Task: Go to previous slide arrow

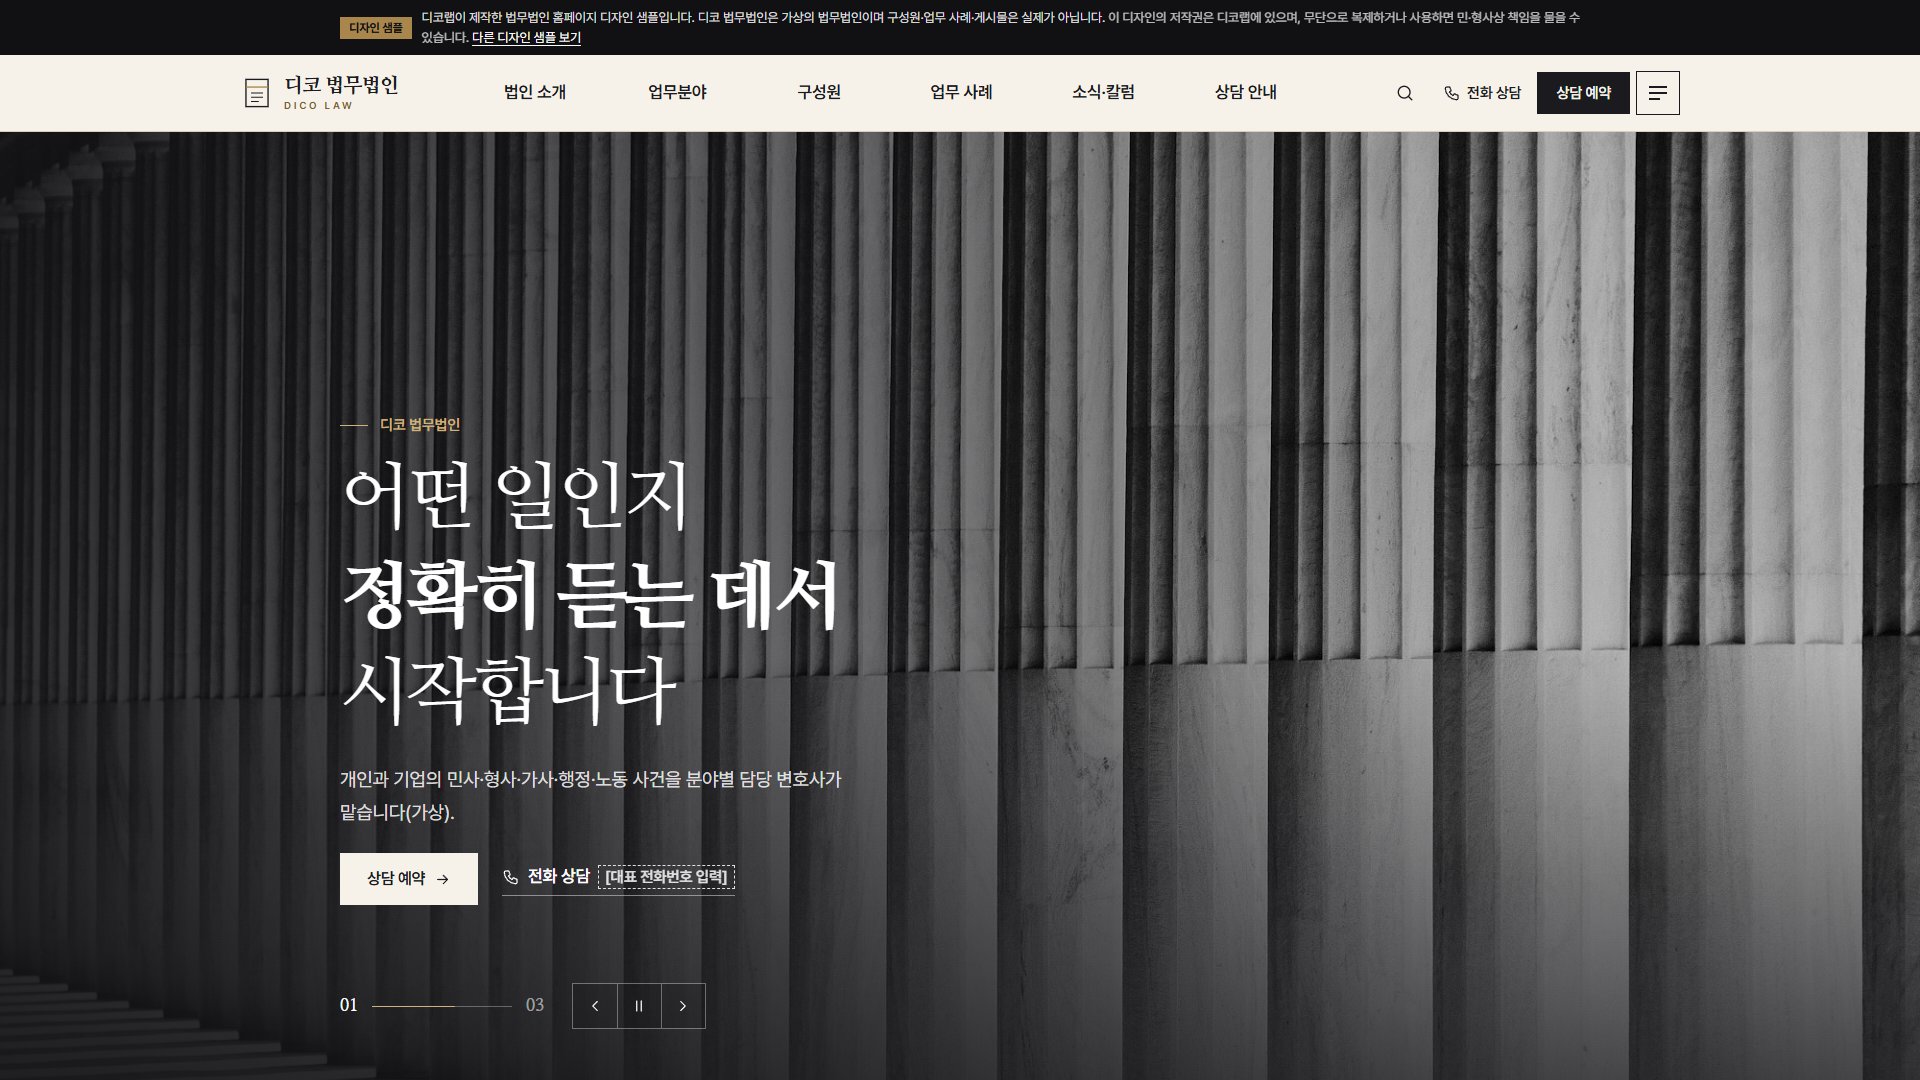Action: [595, 1006]
